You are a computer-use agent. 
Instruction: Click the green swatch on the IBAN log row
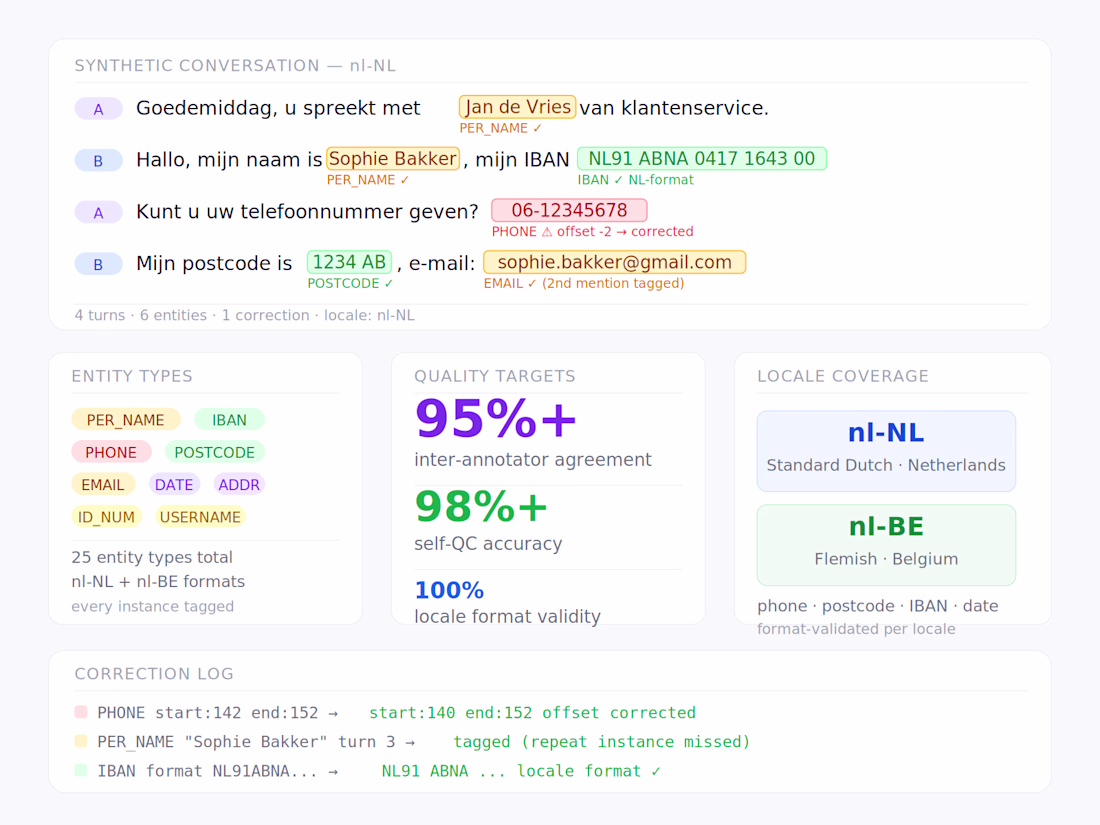pyautogui.click(x=81, y=770)
